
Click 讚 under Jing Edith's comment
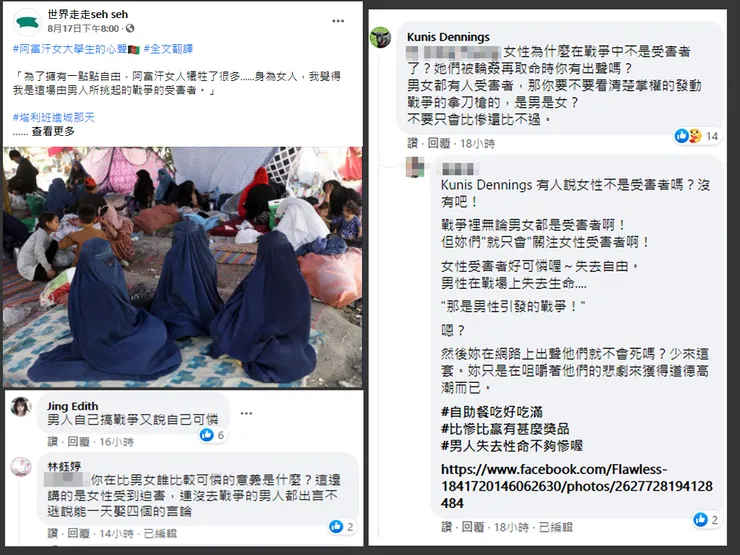[52, 442]
